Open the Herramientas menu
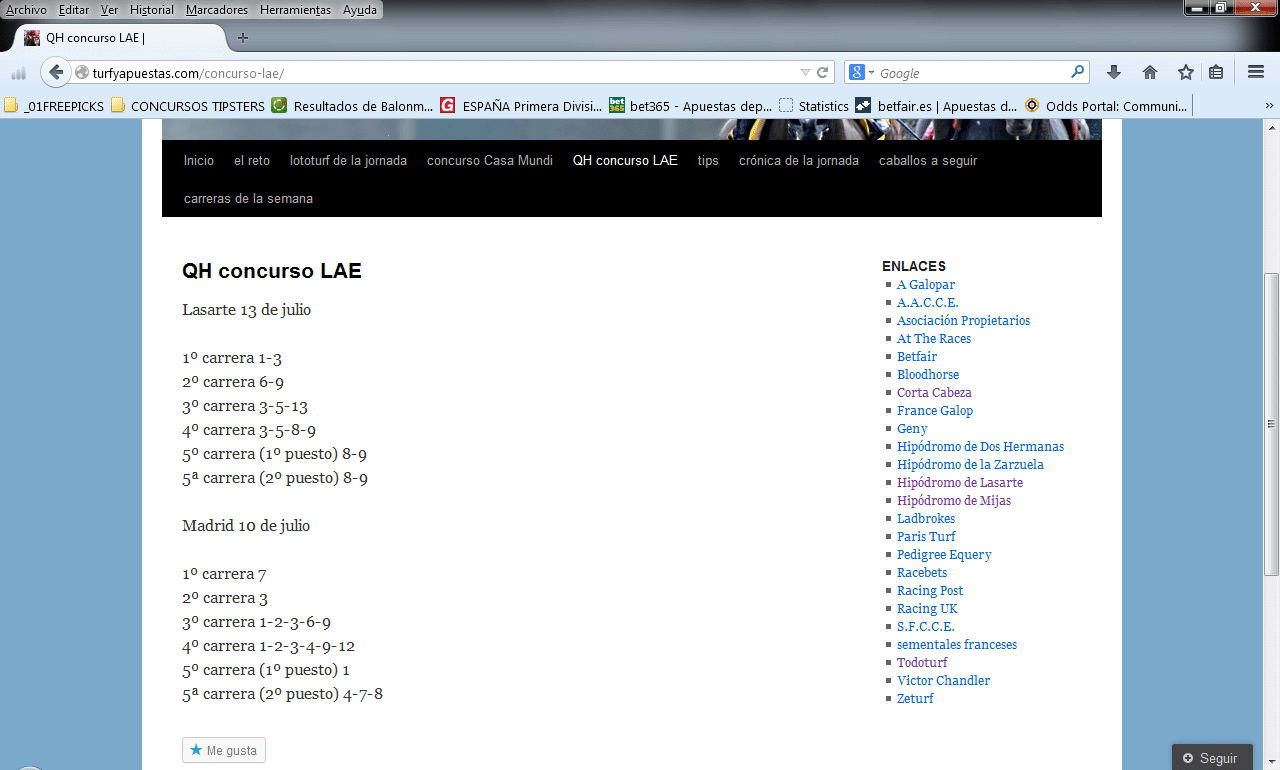The height and width of the screenshot is (770, 1280). pyautogui.click(x=296, y=10)
